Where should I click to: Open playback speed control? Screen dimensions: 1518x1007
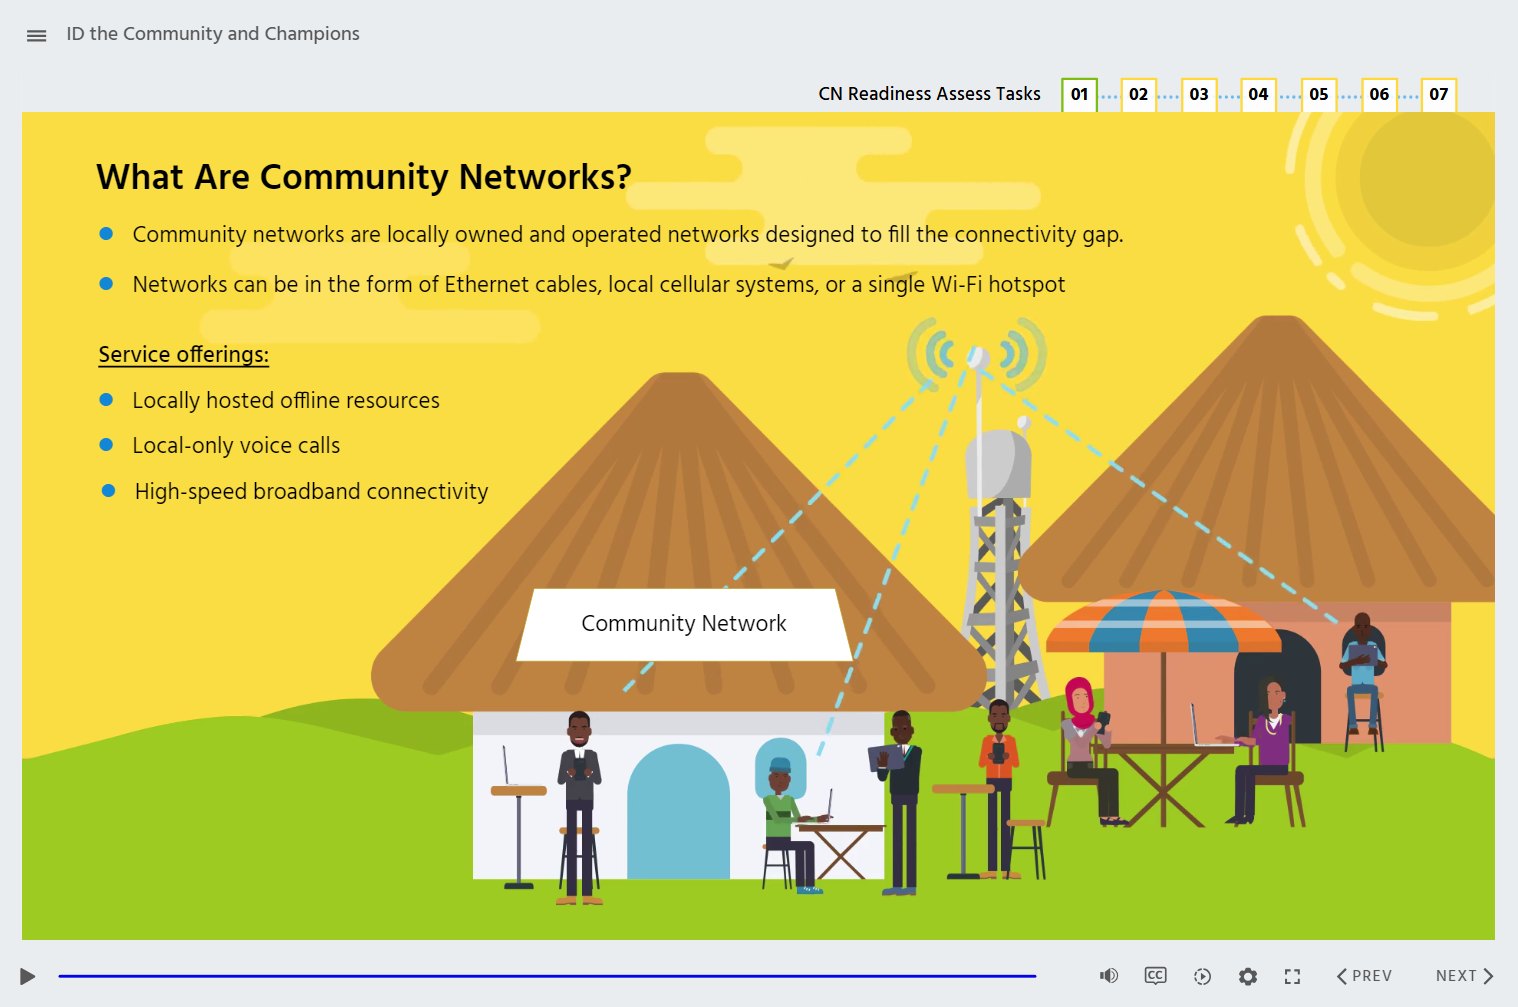(x=1202, y=976)
